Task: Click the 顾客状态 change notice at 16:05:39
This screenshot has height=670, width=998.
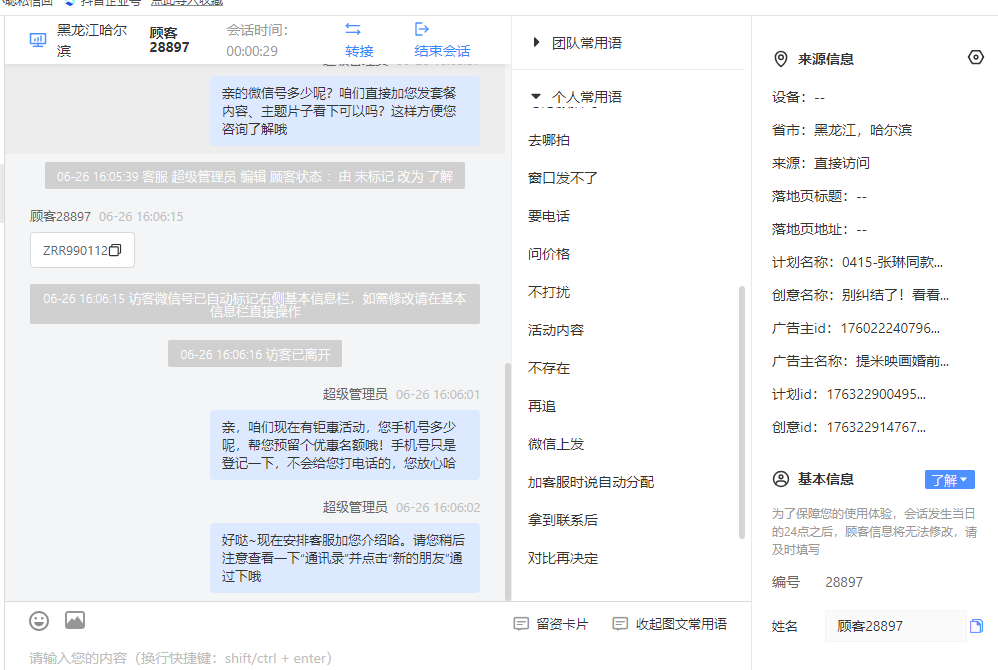Action: [255, 176]
